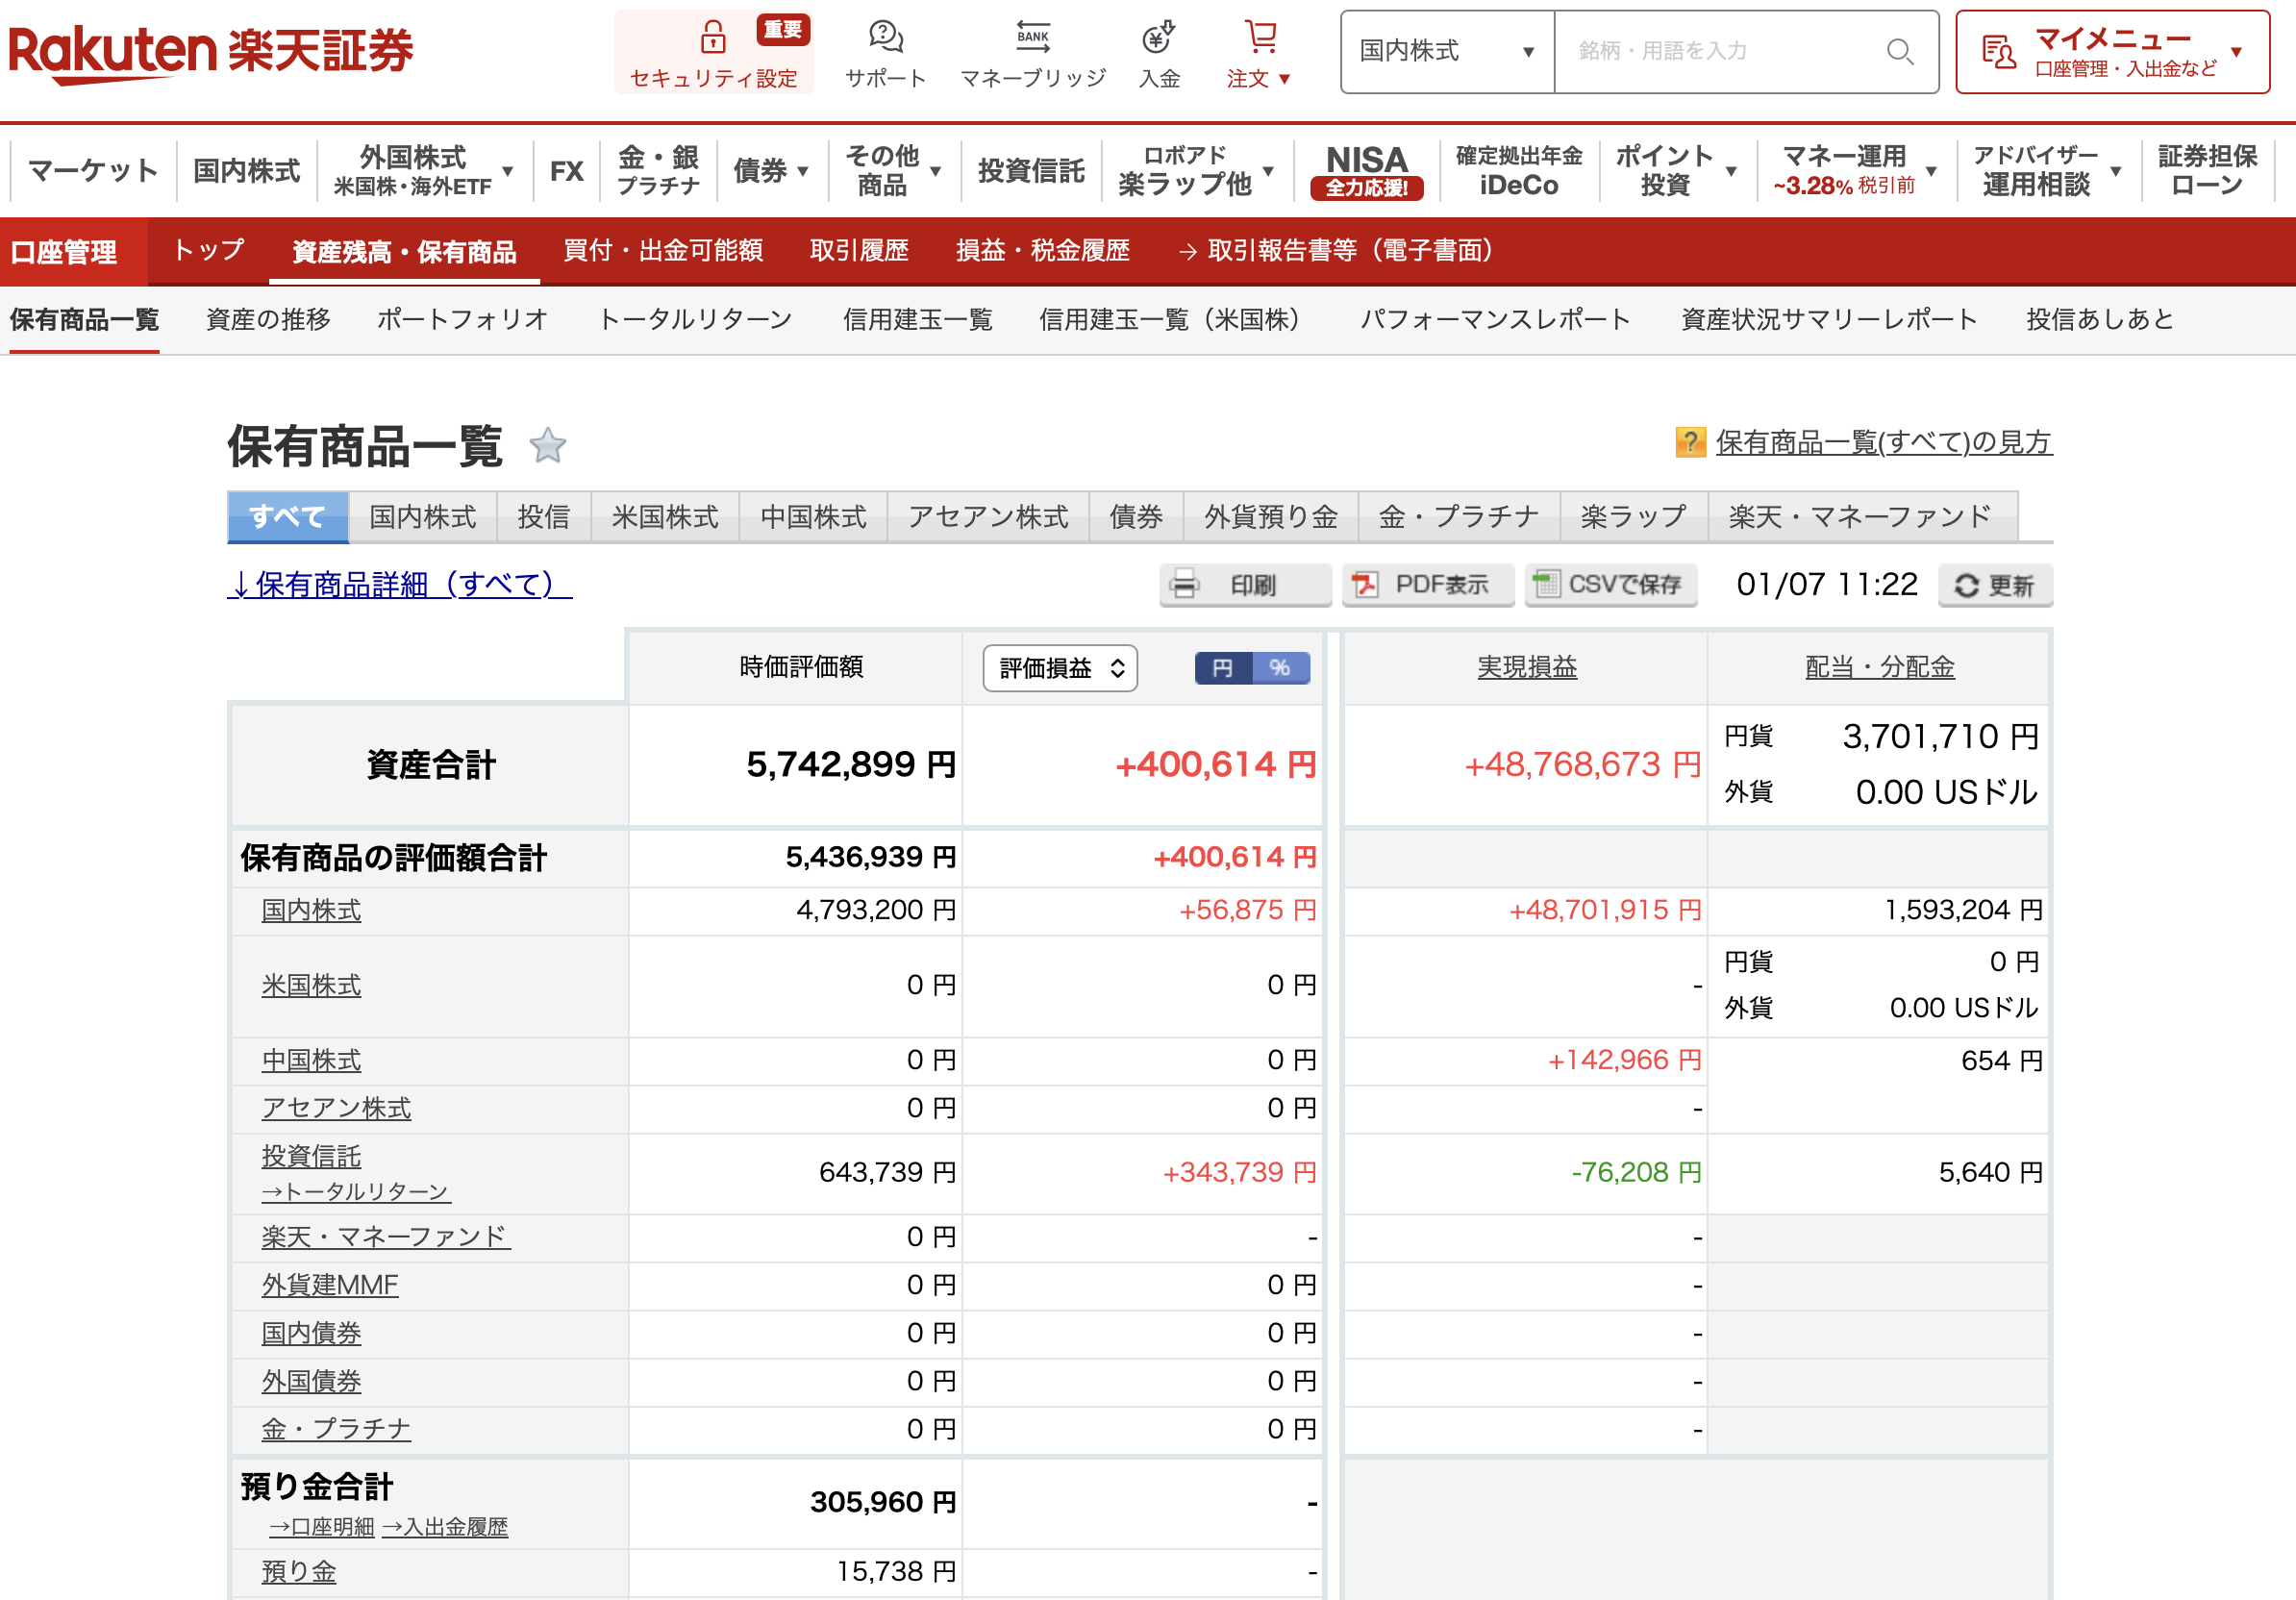The image size is (2296, 1600).
Task: Click the 更新 refresh button
Action: [x=1994, y=585]
